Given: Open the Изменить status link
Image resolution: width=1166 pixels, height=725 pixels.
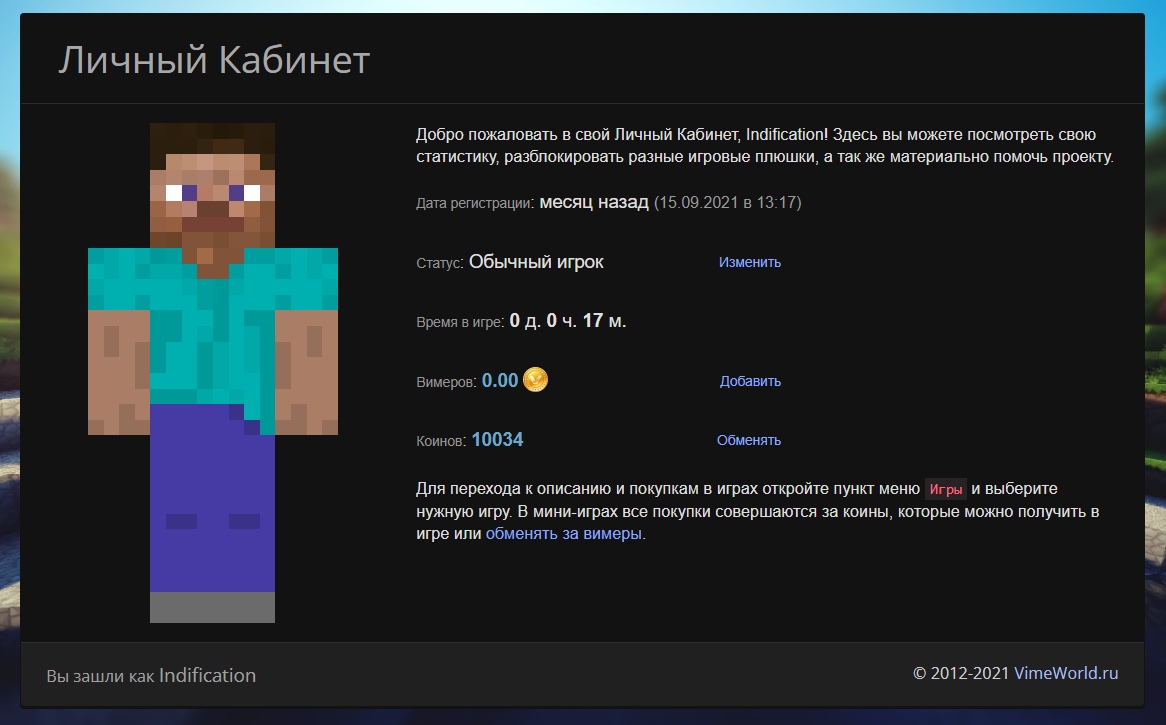Looking at the screenshot, I should click(x=749, y=263).
